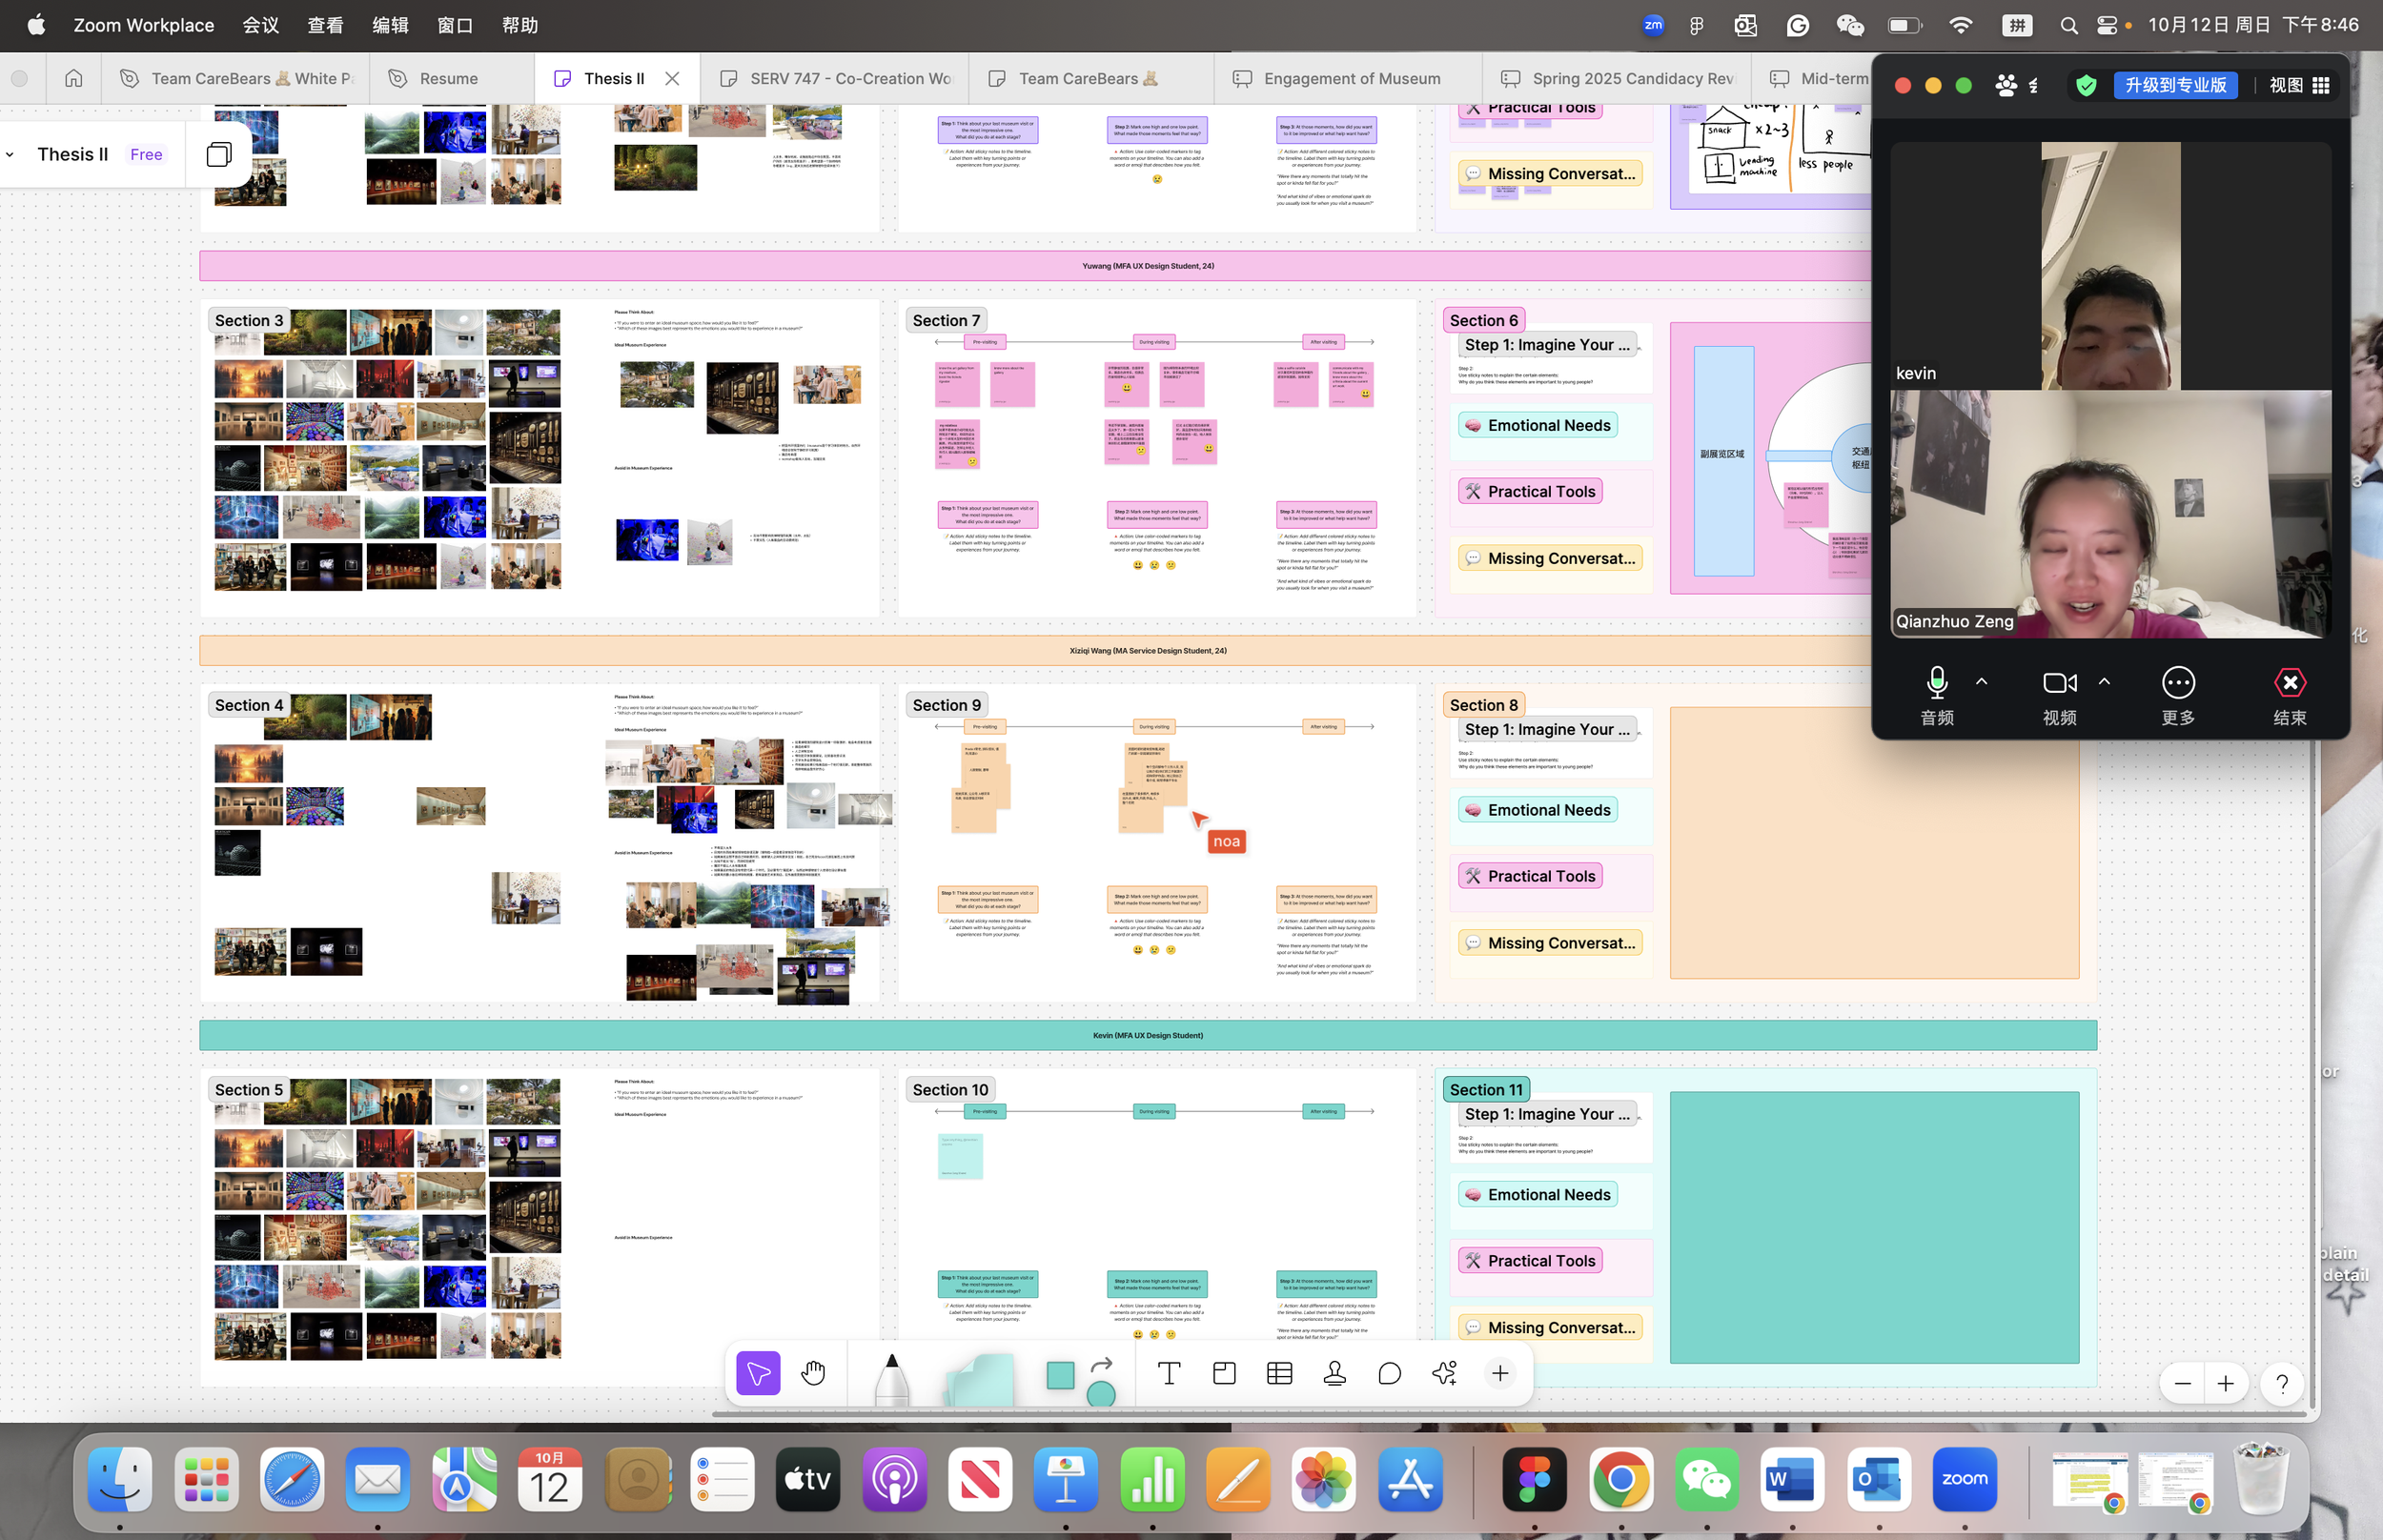Select the sticky note tool

tap(979, 1380)
